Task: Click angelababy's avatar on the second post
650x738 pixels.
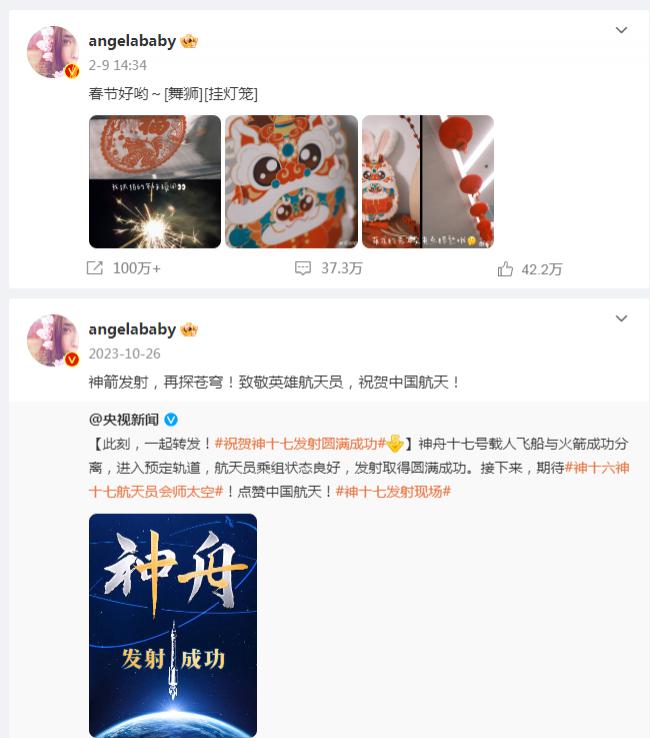Action: (x=53, y=340)
